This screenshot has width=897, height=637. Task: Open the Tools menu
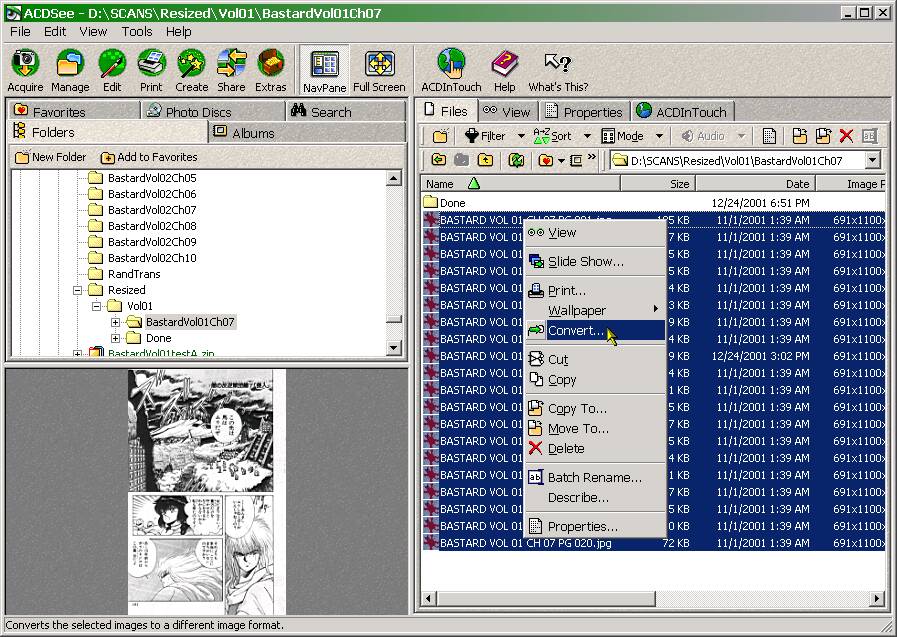coord(137,31)
